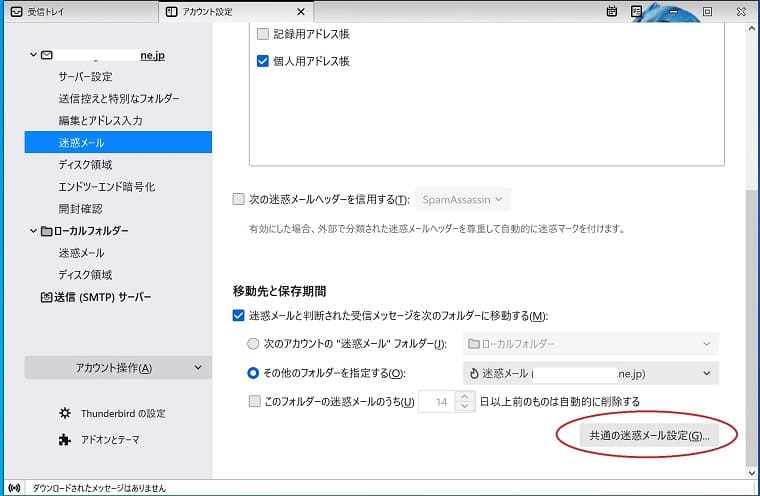Open the アカウント操作(A) dropdown button
760x496 pixels.
tap(118, 368)
